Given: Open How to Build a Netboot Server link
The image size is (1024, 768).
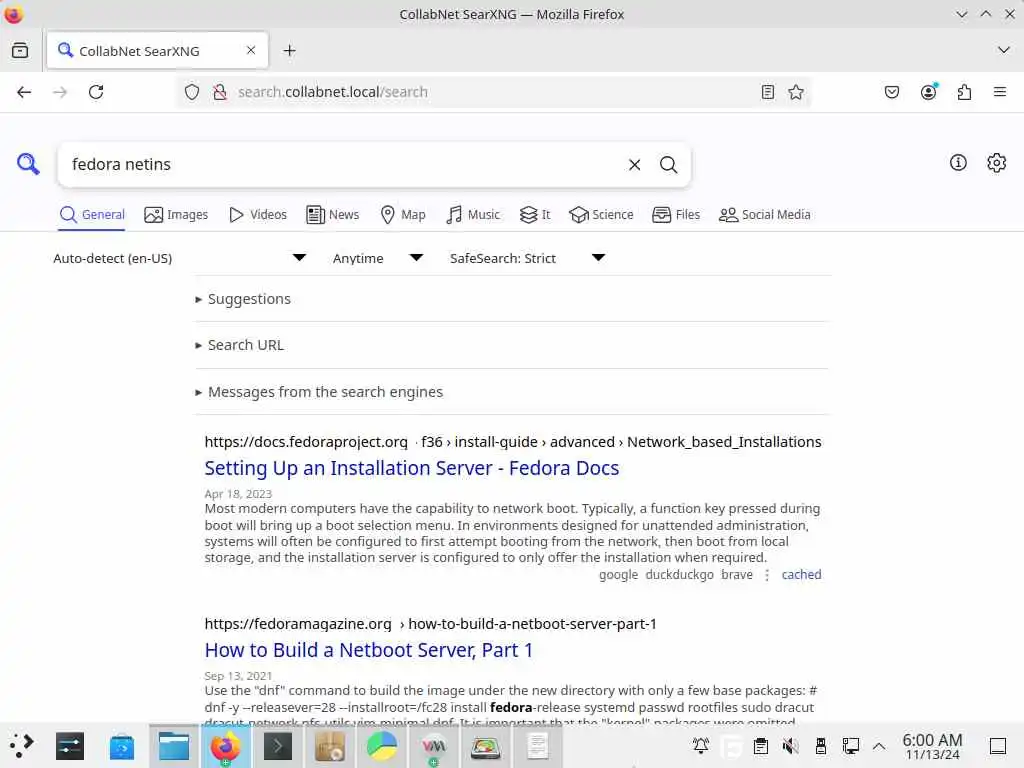Looking at the screenshot, I should (368, 650).
